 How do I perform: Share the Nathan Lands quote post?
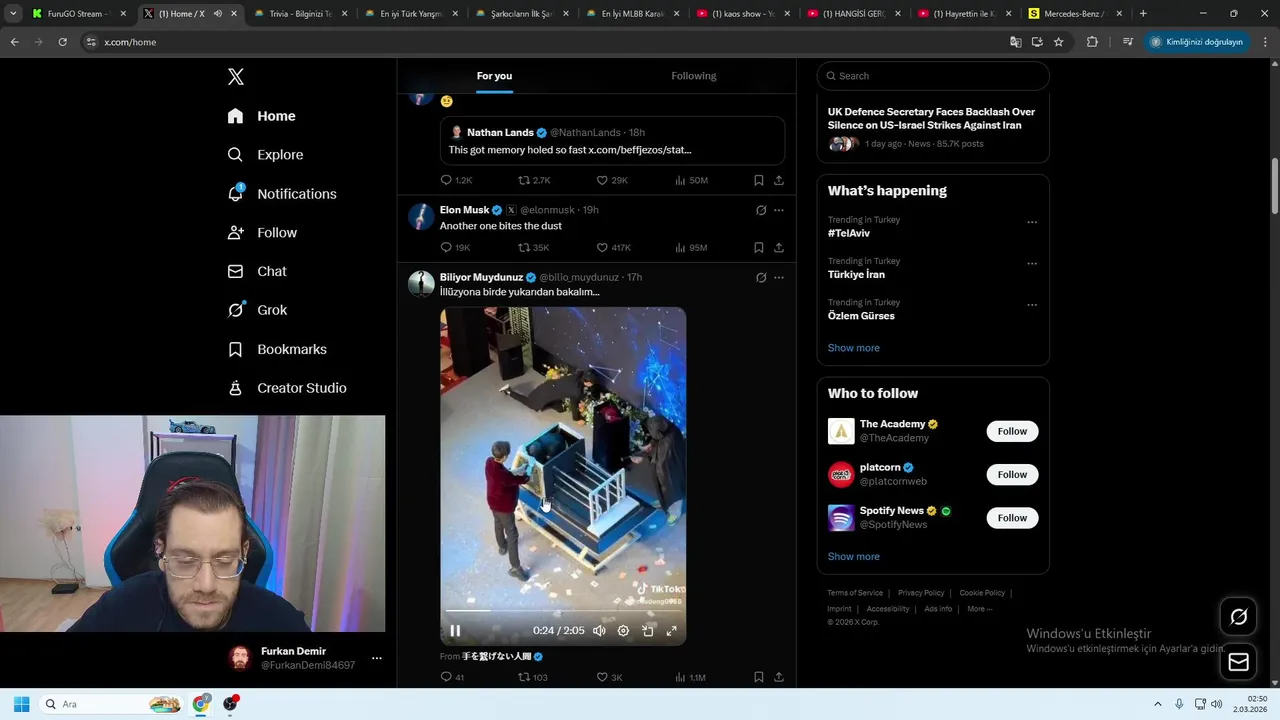tap(779, 180)
